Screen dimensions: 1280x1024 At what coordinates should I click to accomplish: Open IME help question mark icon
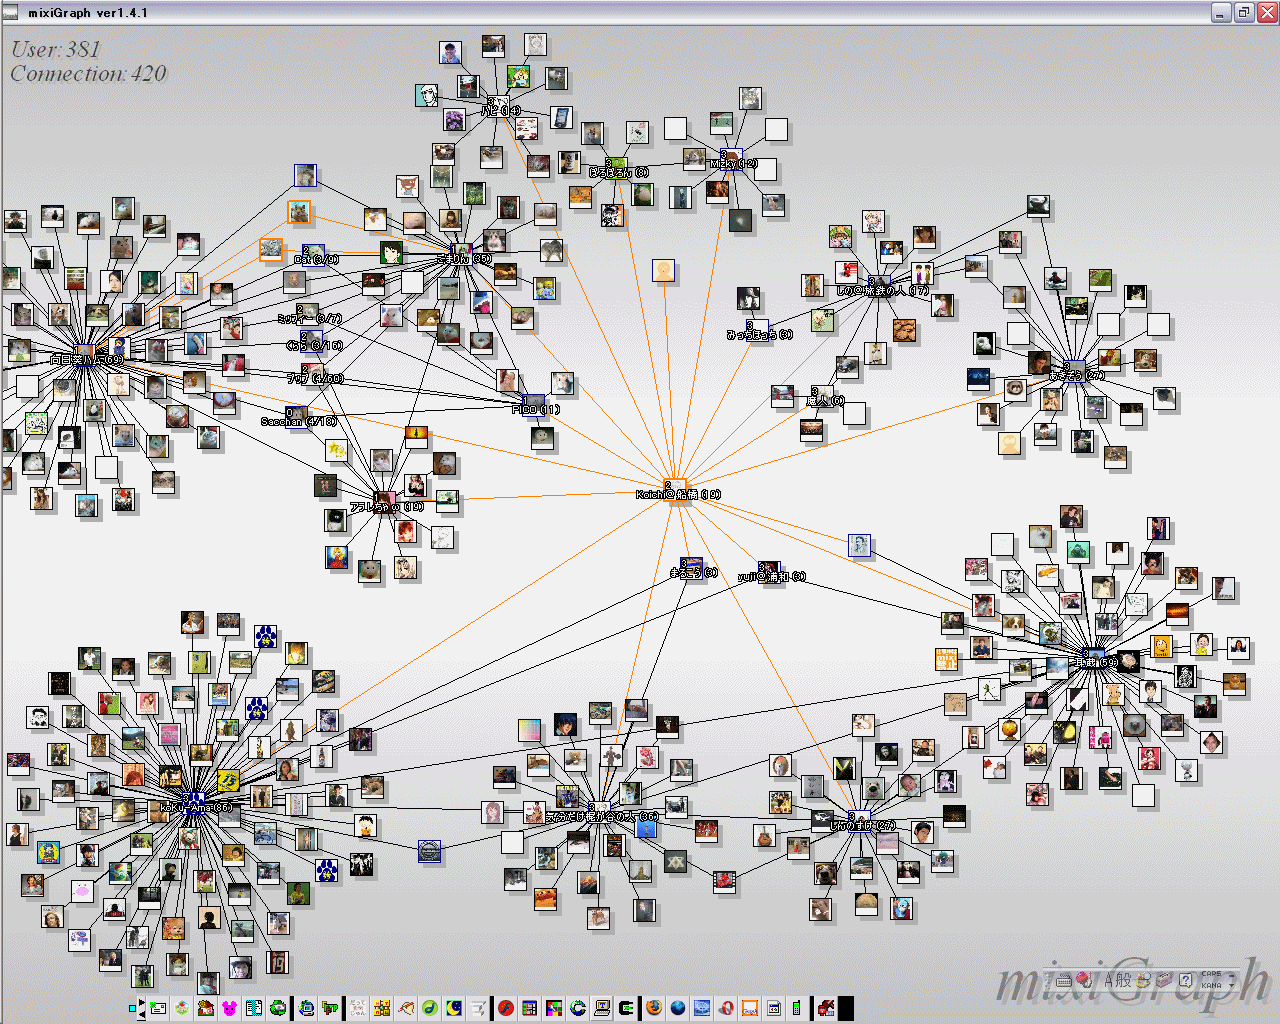tap(1186, 980)
